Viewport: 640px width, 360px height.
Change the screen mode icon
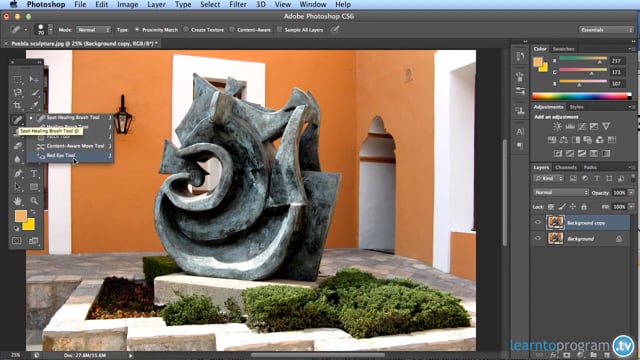tap(34, 241)
